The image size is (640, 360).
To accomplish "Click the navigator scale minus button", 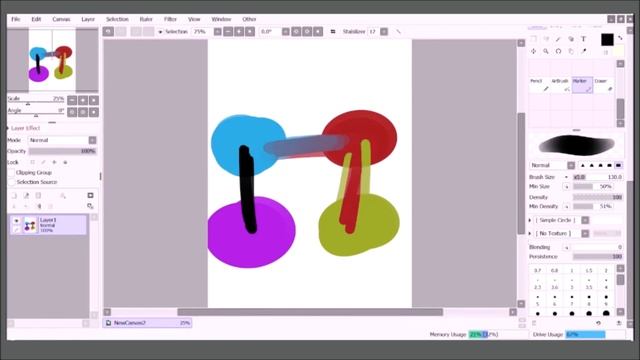I will point(72,100).
